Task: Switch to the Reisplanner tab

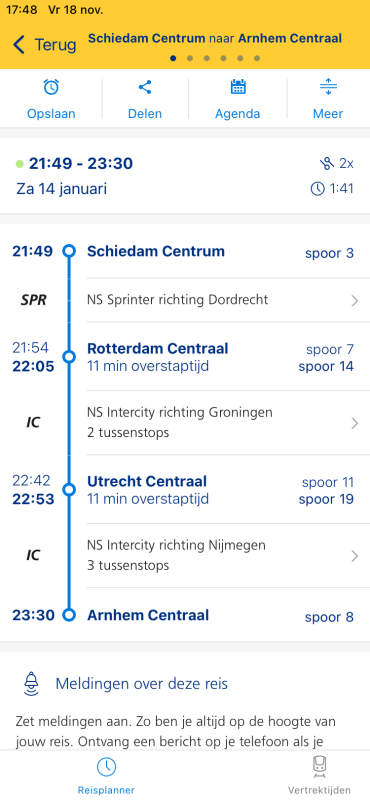Action: point(106,776)
